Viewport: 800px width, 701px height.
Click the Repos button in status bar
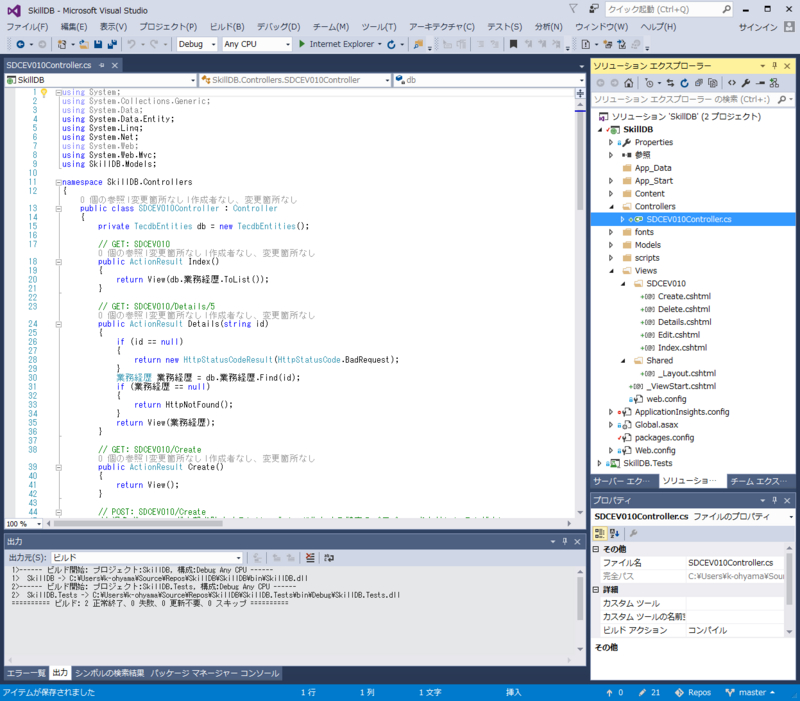(x=693, y=692)
